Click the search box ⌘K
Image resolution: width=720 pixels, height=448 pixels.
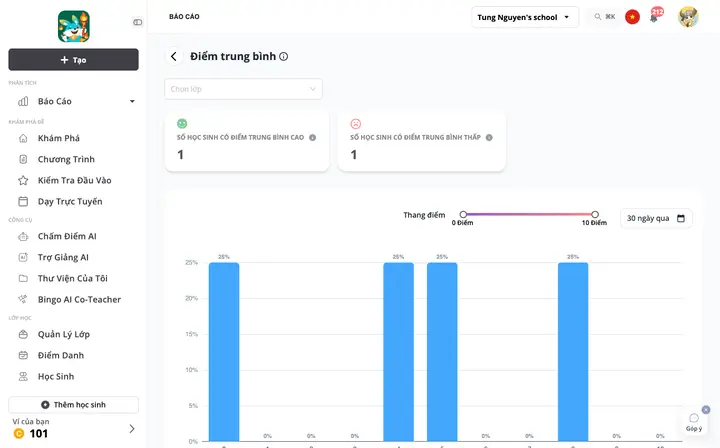(605, 17)
